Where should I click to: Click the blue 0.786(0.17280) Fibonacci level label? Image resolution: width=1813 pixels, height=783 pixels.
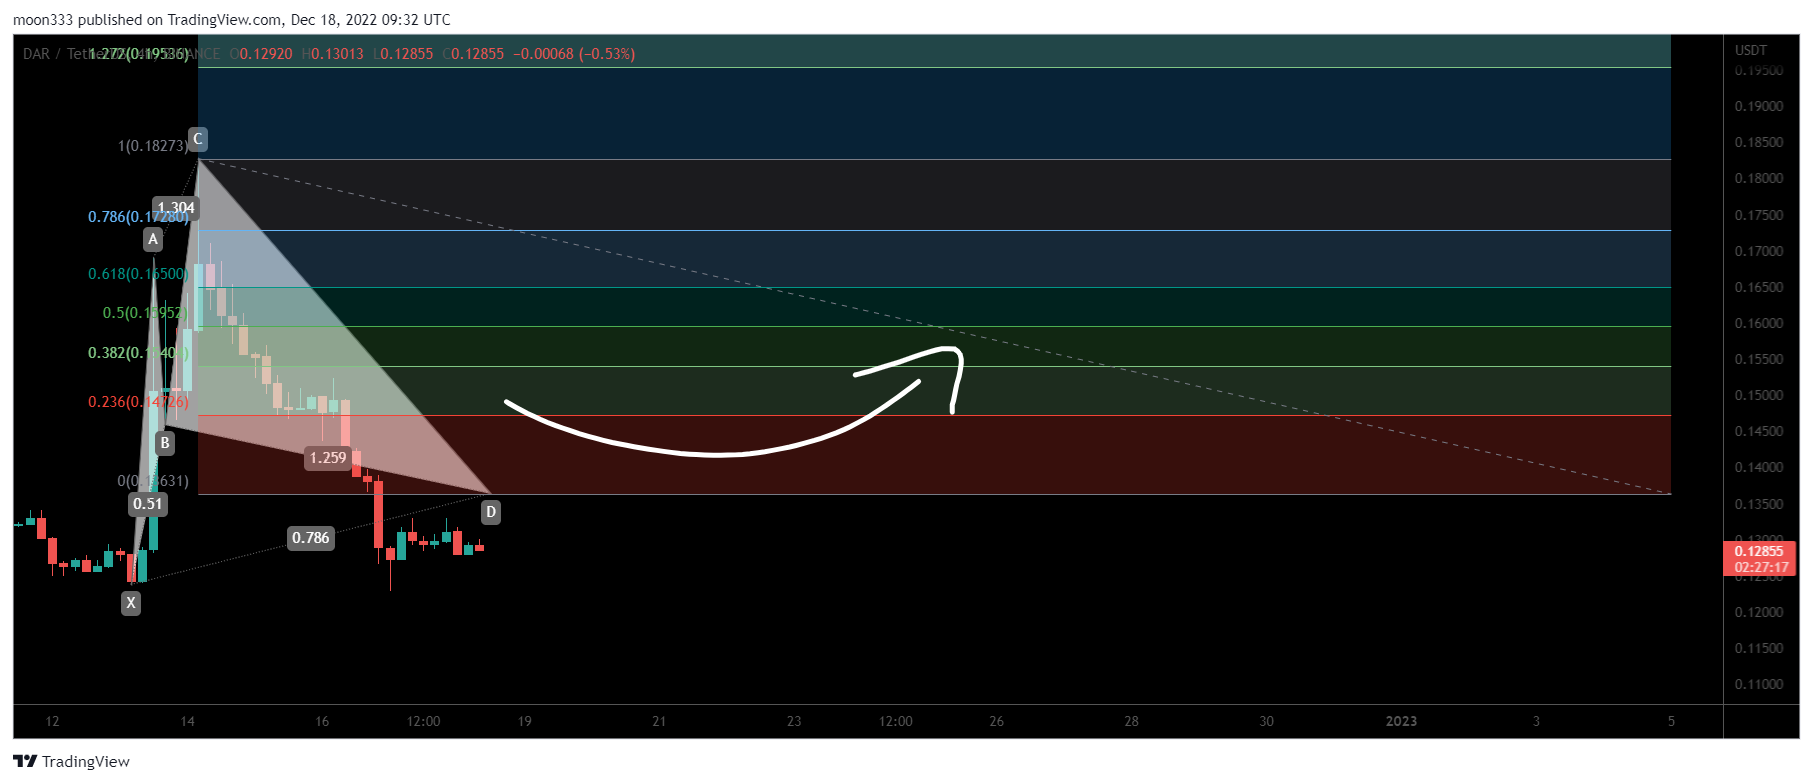[138, 217]
